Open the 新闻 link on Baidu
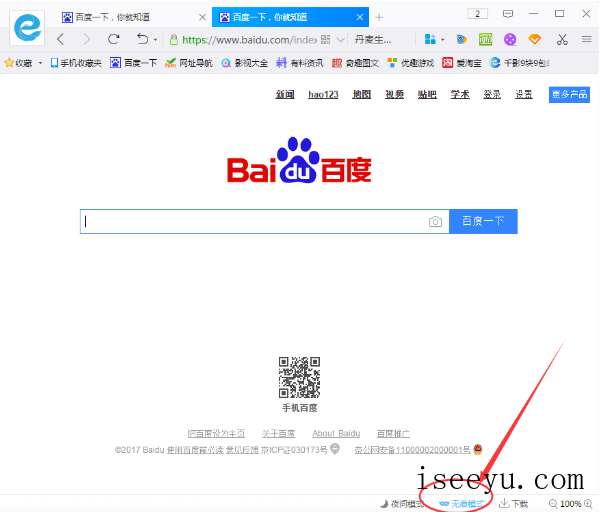602x512 pixels. (285, 94)
